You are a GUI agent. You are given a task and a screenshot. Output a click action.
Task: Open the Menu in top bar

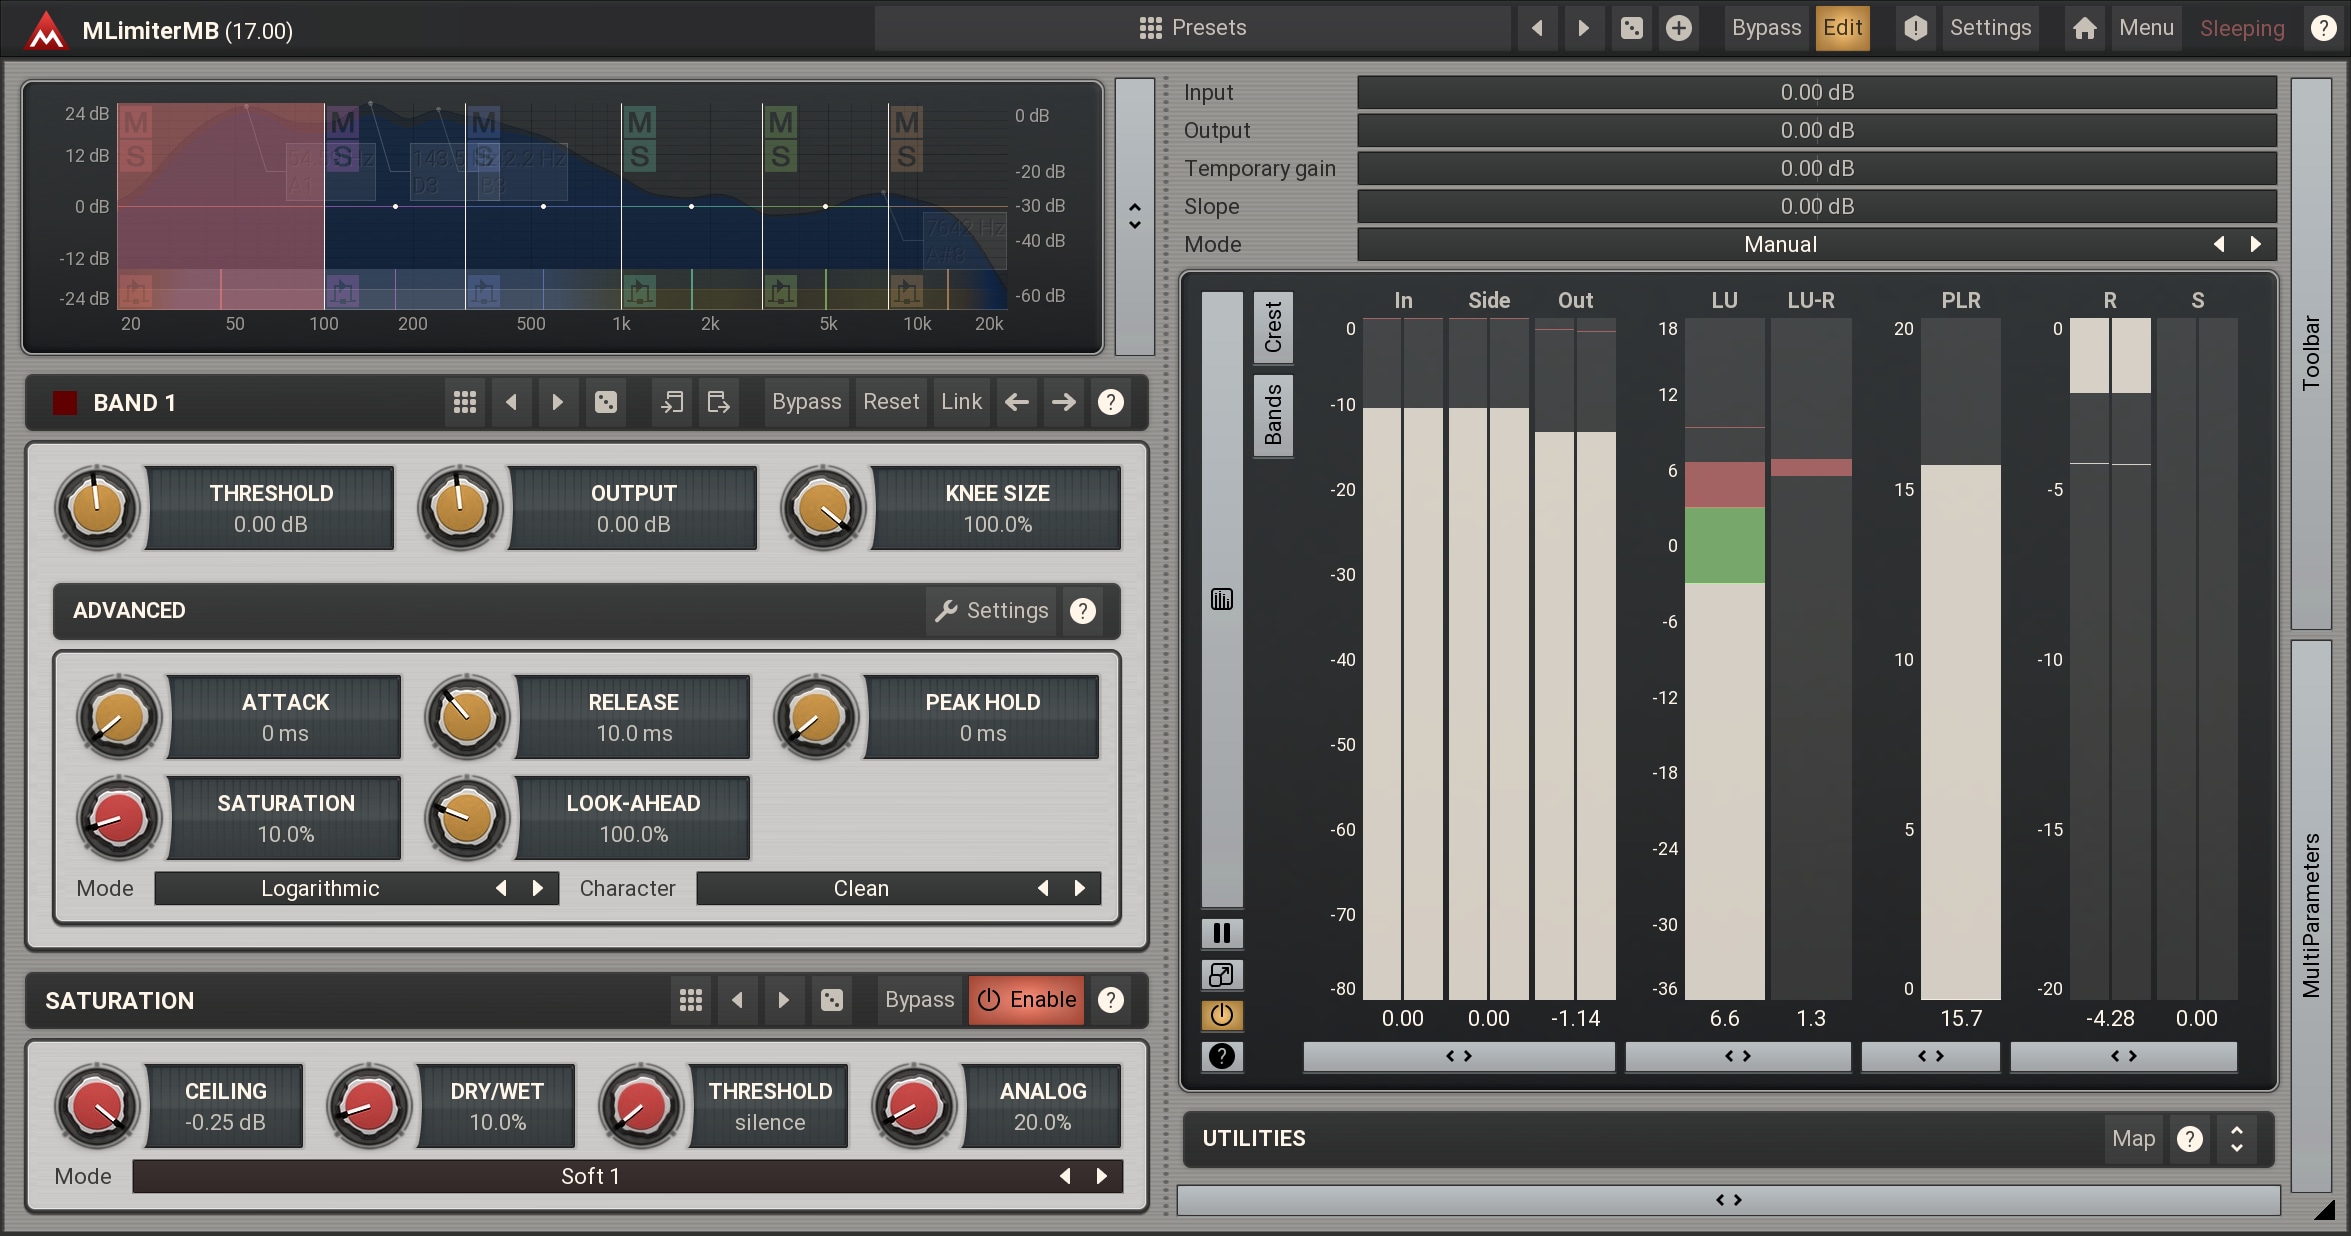pyautogui.click(x=2146, y=28)
